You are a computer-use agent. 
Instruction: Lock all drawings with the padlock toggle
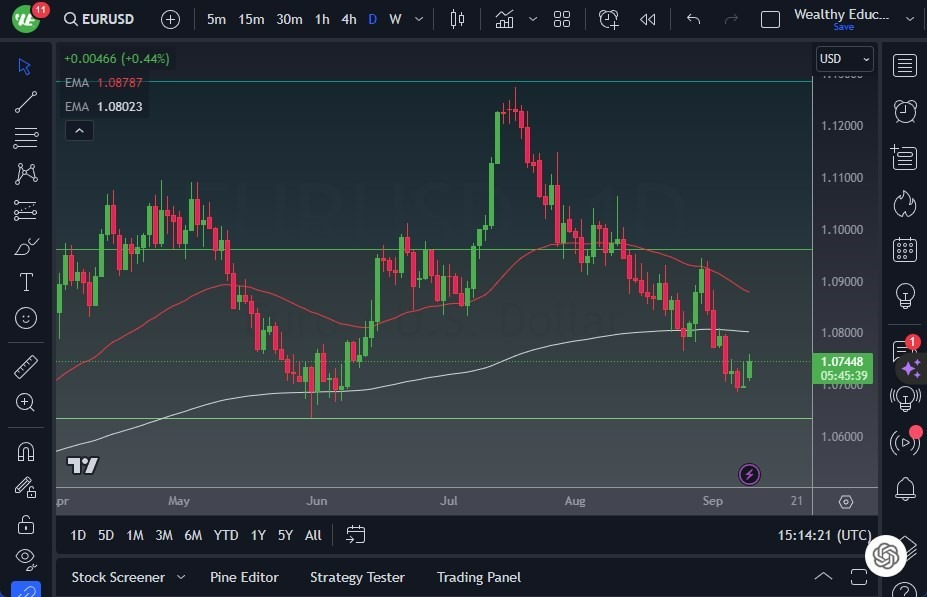[25, 524]
